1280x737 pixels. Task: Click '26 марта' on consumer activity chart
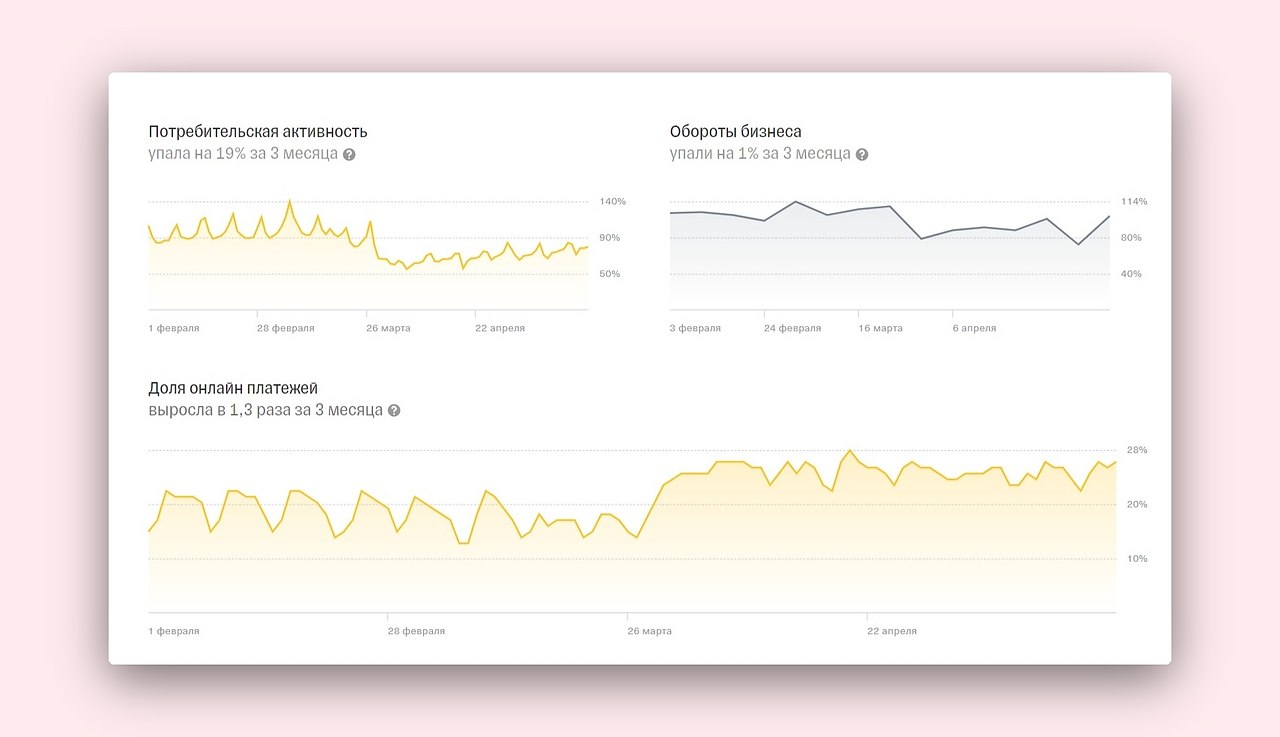coord(388,329)
